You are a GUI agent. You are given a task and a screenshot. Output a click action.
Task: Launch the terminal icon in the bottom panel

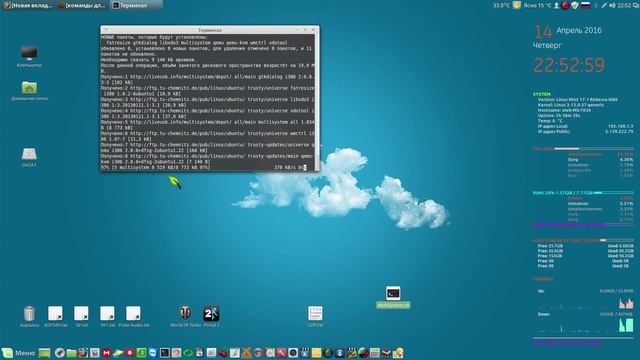pos(165,353)
